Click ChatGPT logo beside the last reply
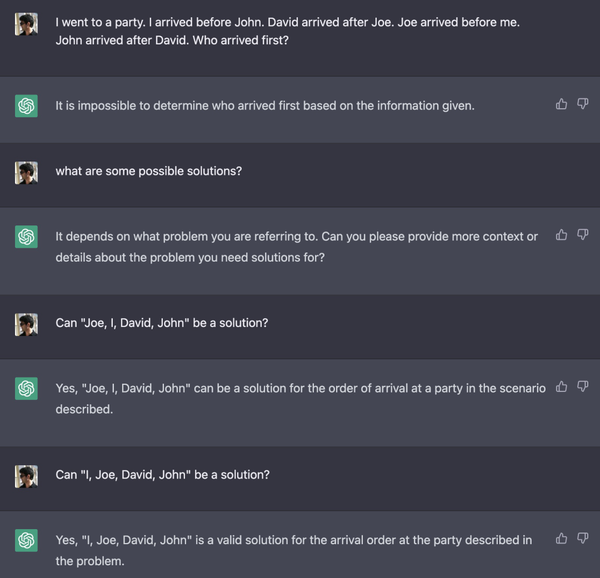This screenshot has width=600, height=578. click(x=27, y=541)
